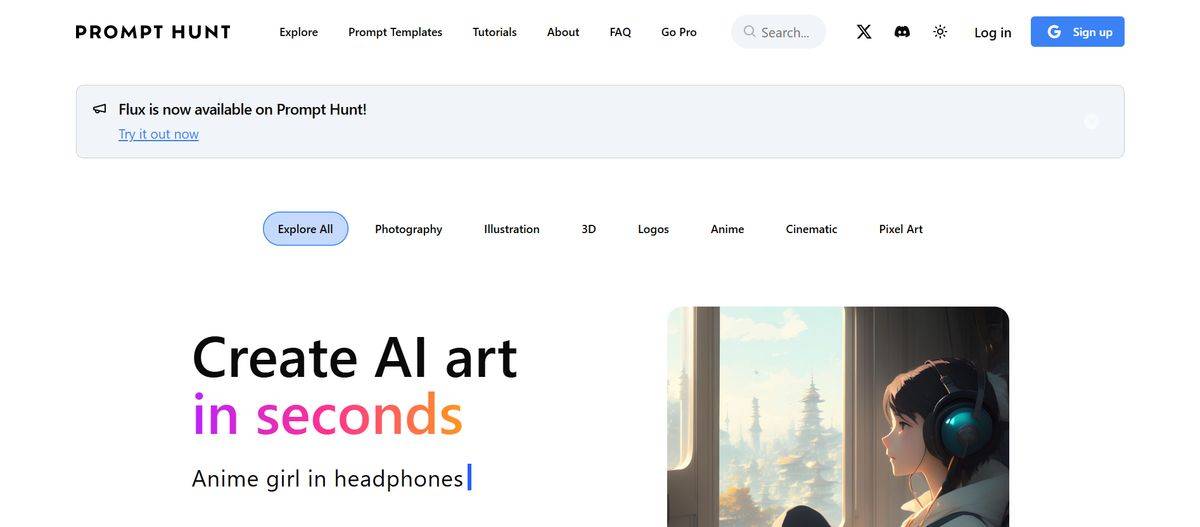Viewport: 1200px width, 527px height.
Task: Click the PROMPT HUNT logo
Action: tap(153, 32)
